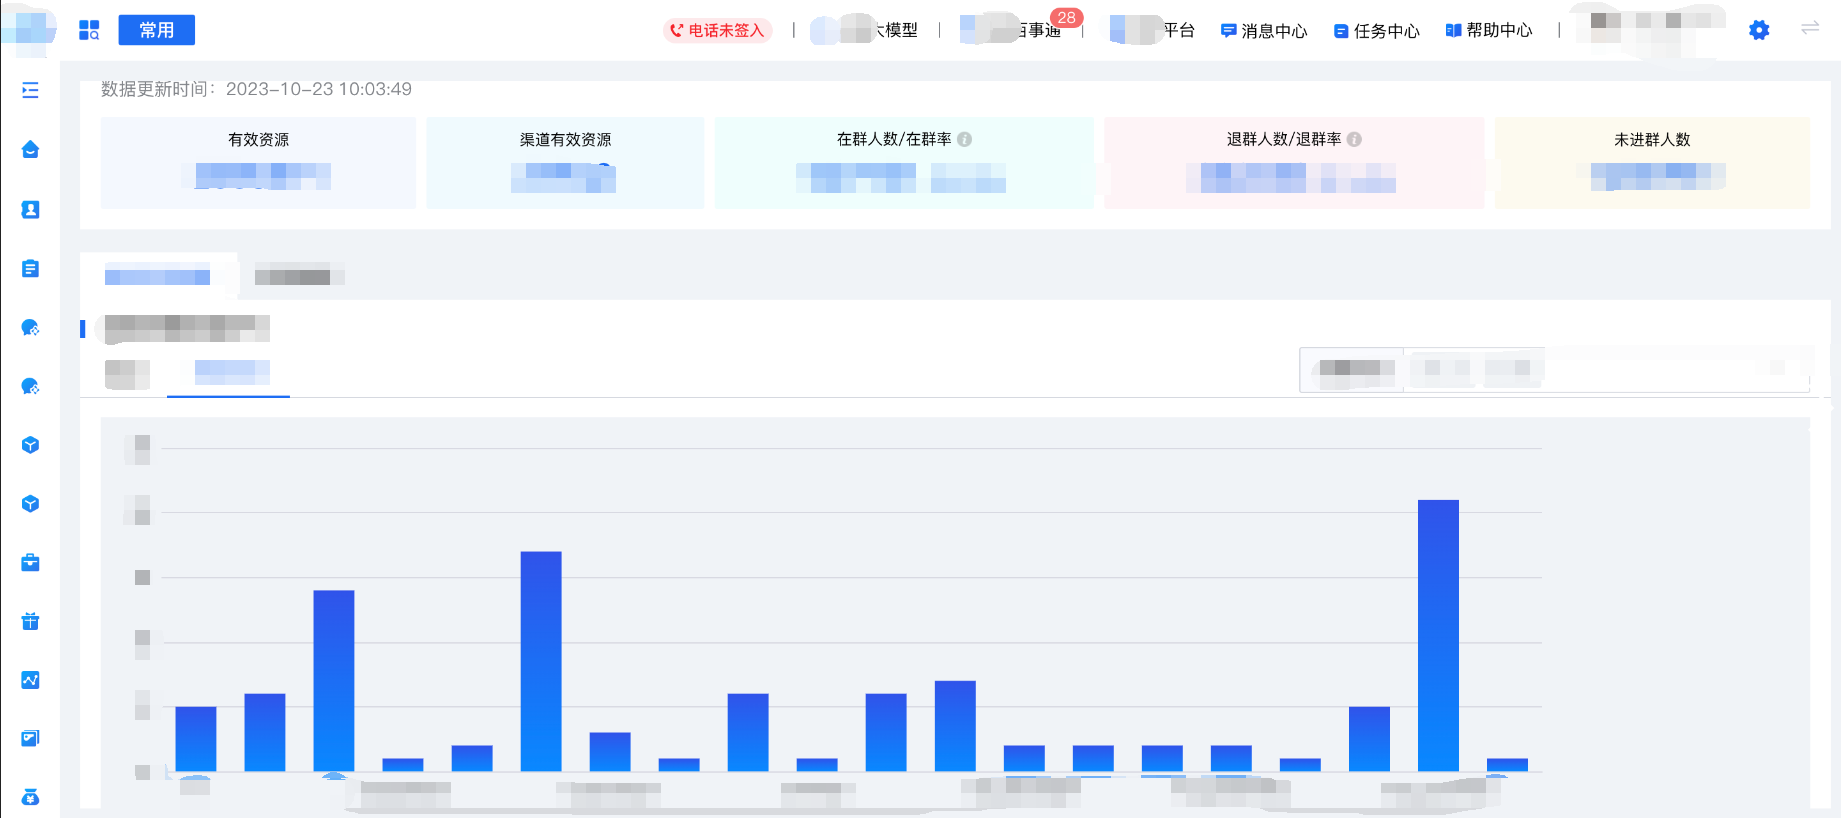
Task: Open the sidebar money bag icon
Action: pyautogui.click(x=30, y=797)
